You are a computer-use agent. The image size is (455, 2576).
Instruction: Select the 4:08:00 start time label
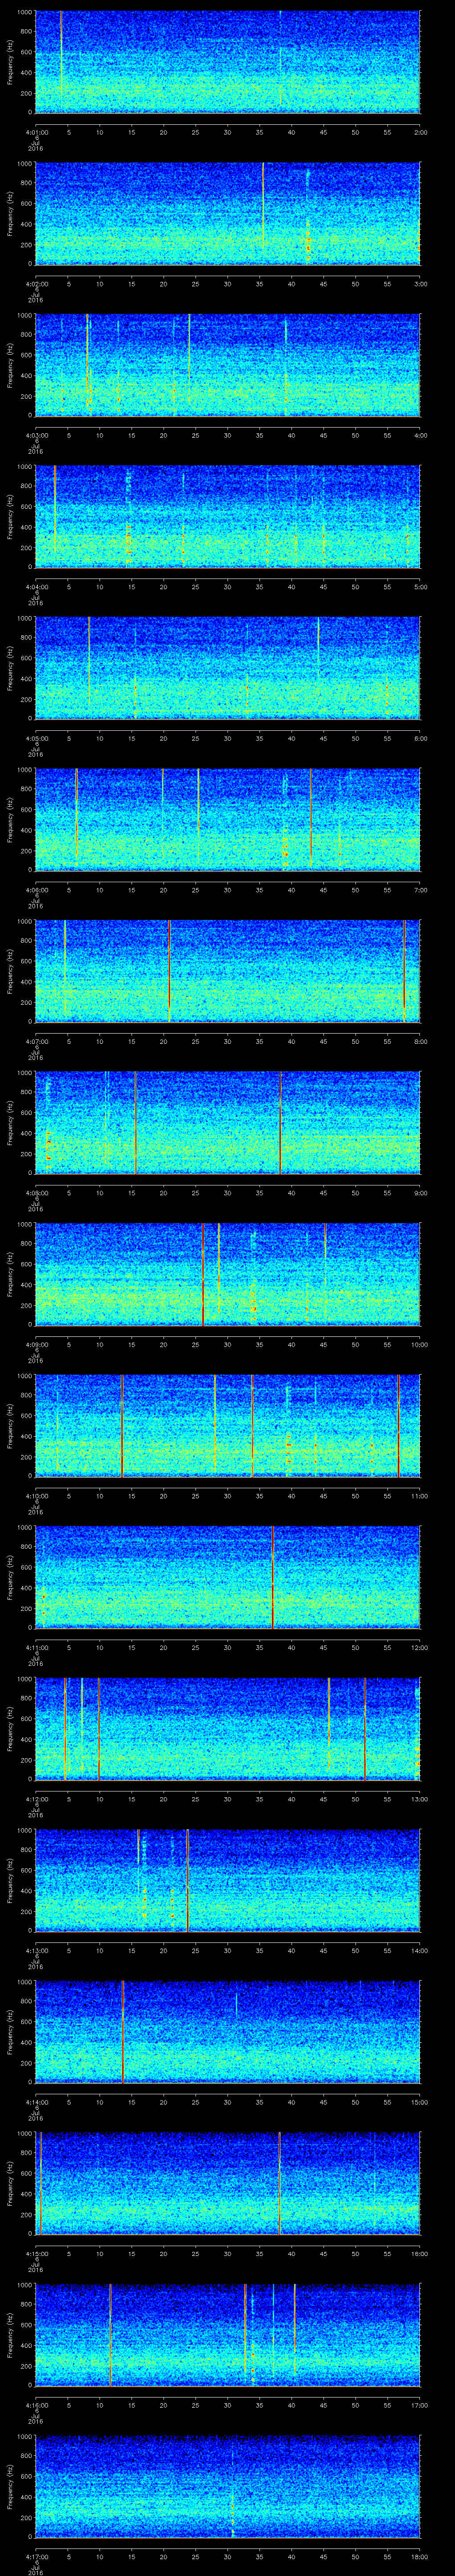tap(36, 1192)
